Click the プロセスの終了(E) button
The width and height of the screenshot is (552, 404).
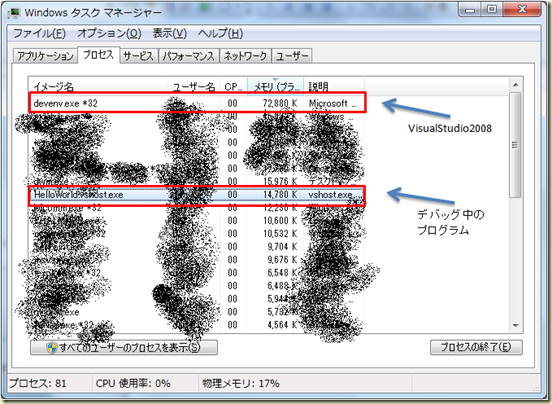pos(476,347)
